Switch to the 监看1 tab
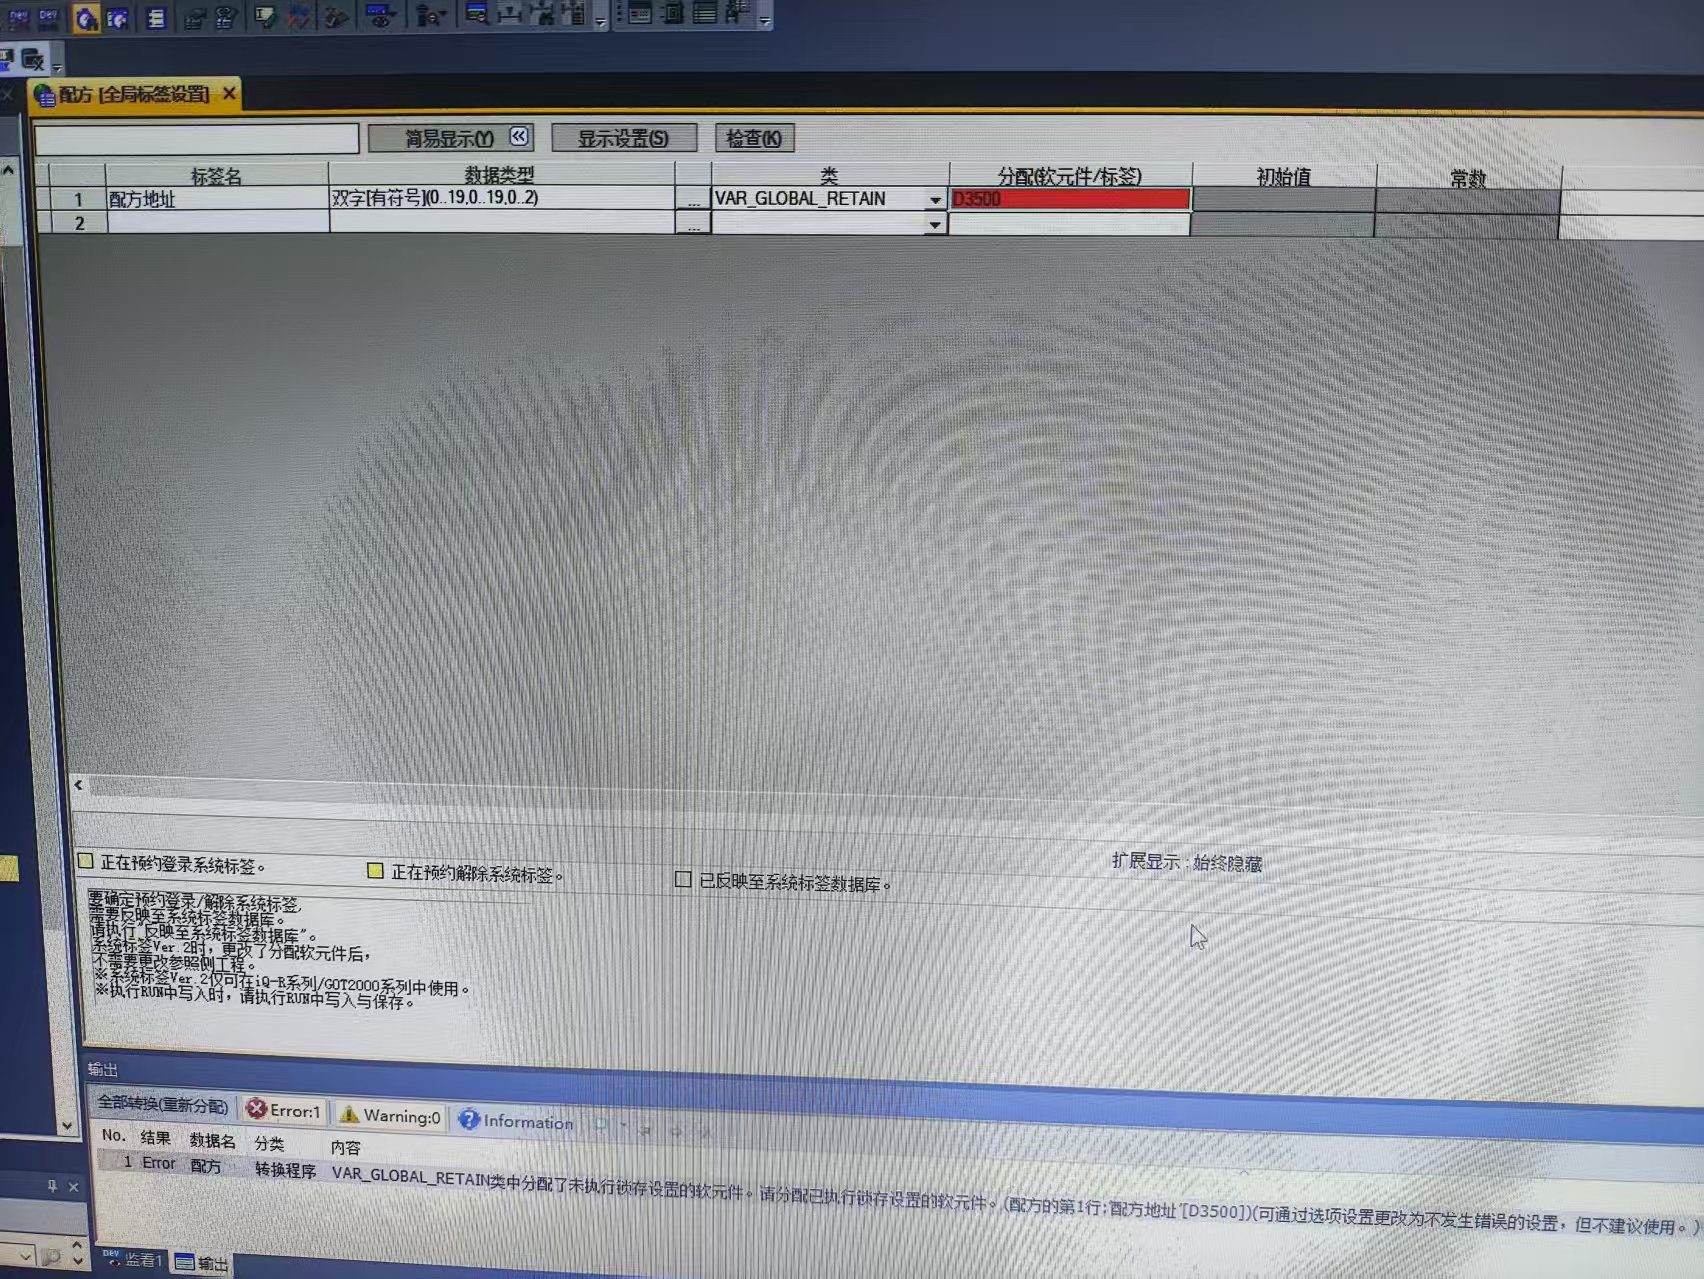The height and width of the screenshot is (1279, 1704). click(134, 1260)
